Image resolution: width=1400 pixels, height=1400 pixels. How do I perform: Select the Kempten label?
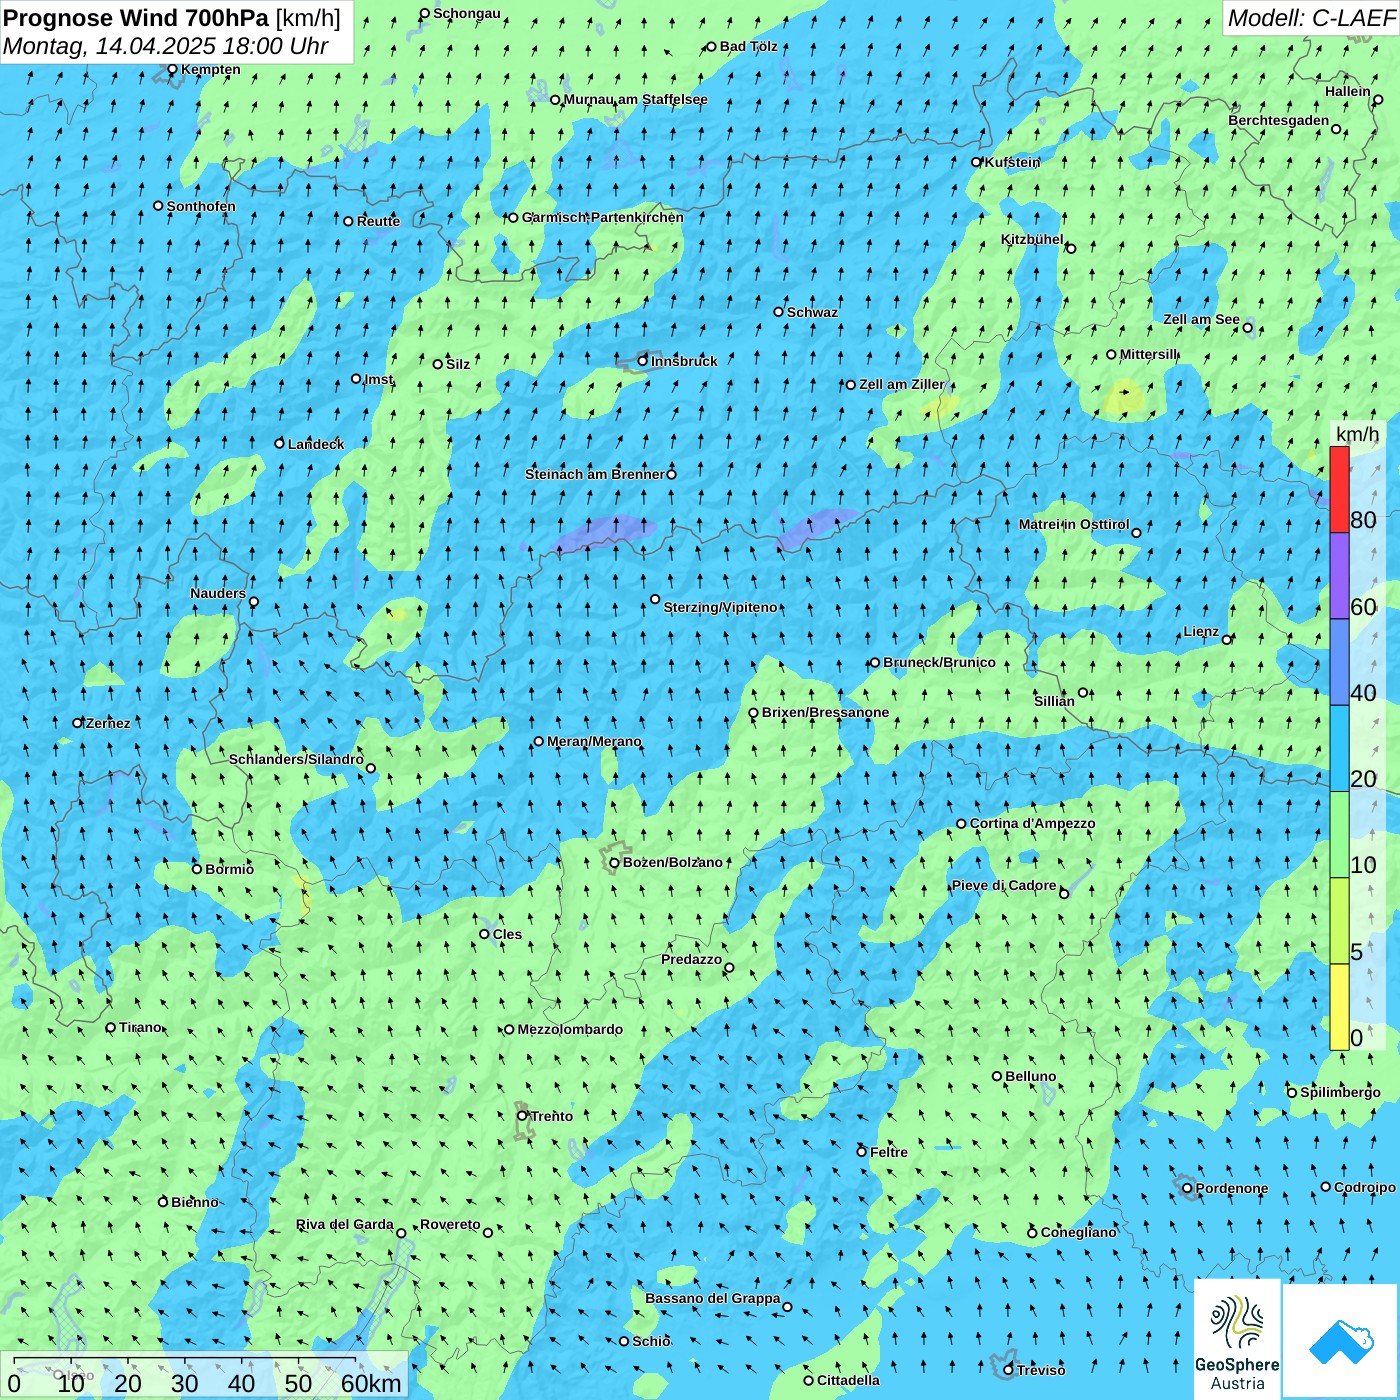(x=211, y=70)
